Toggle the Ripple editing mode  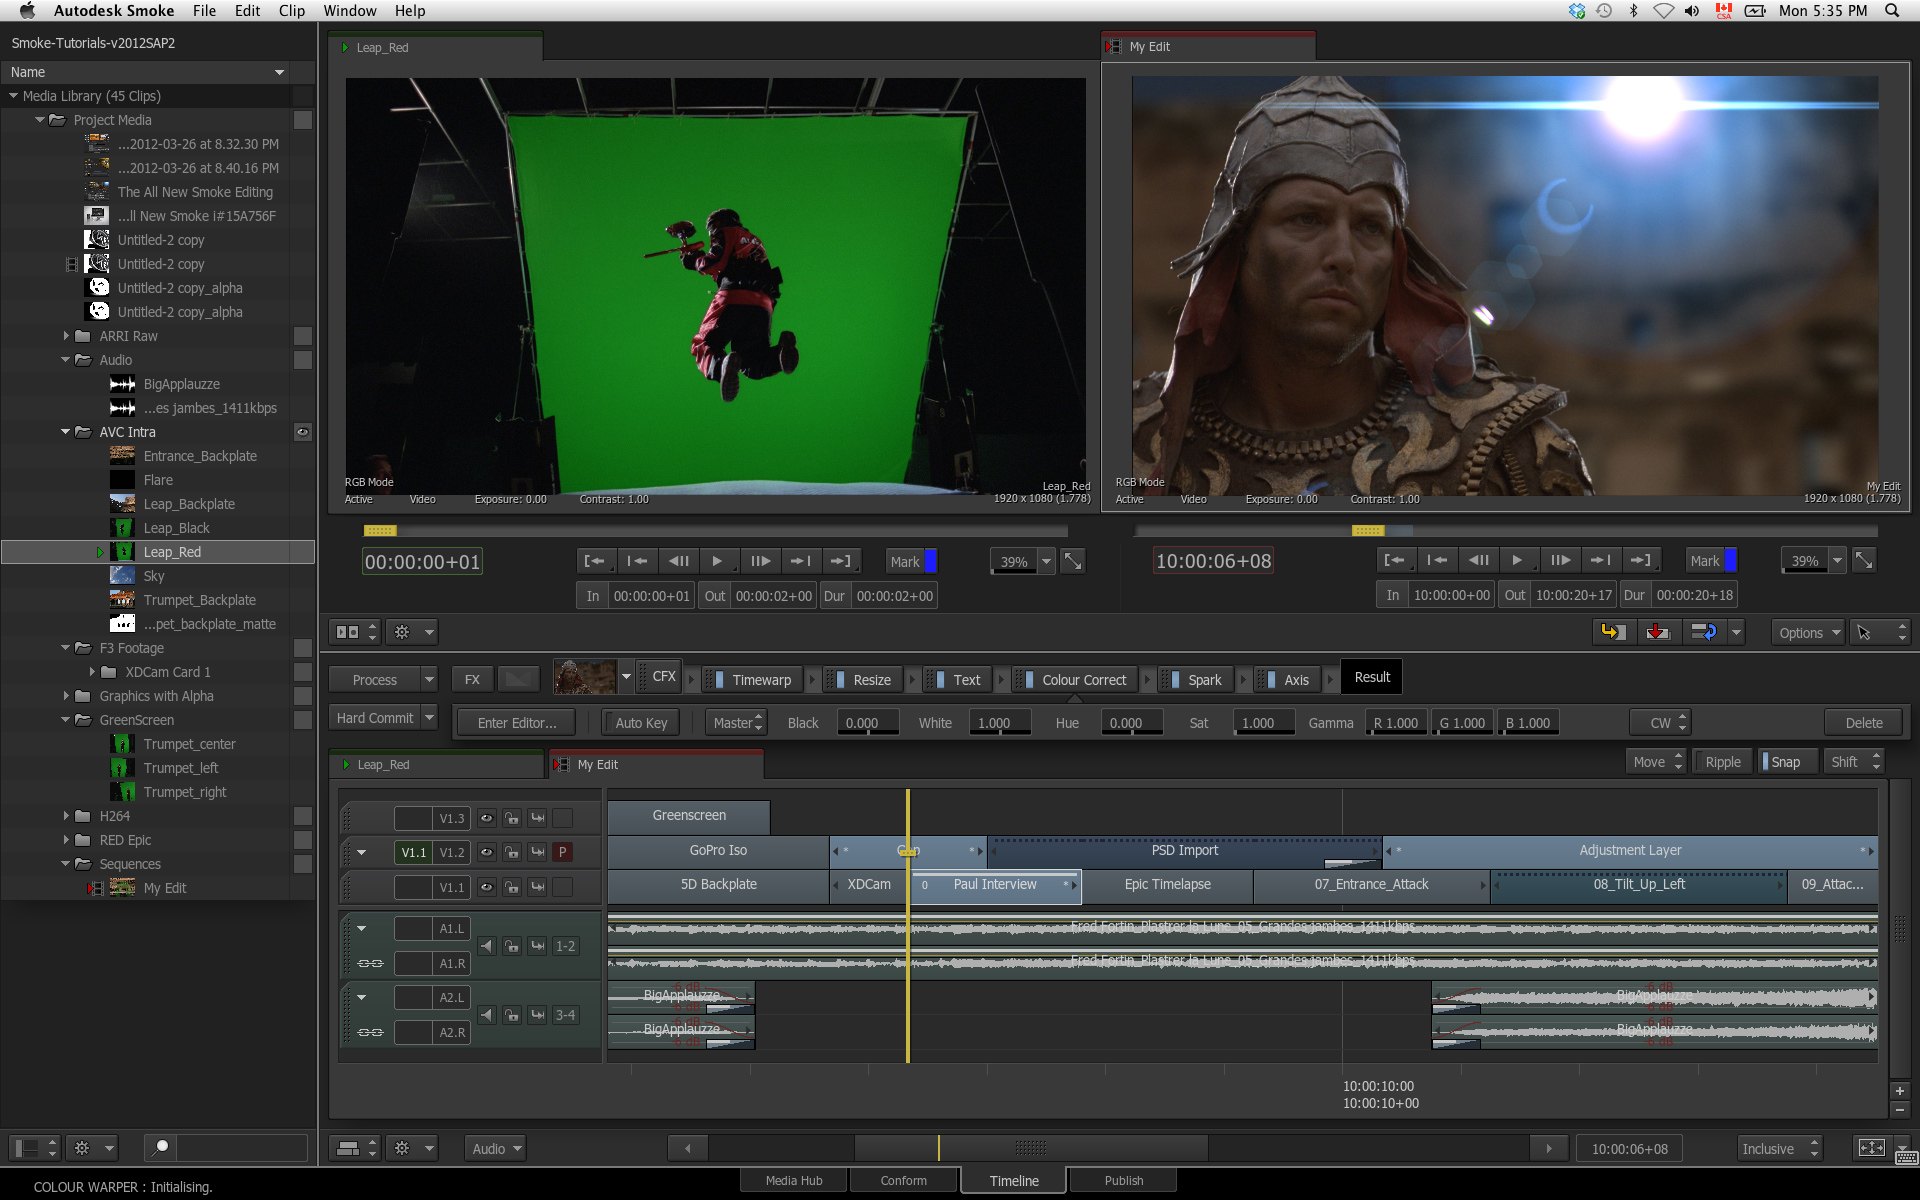pos(1722,762)
